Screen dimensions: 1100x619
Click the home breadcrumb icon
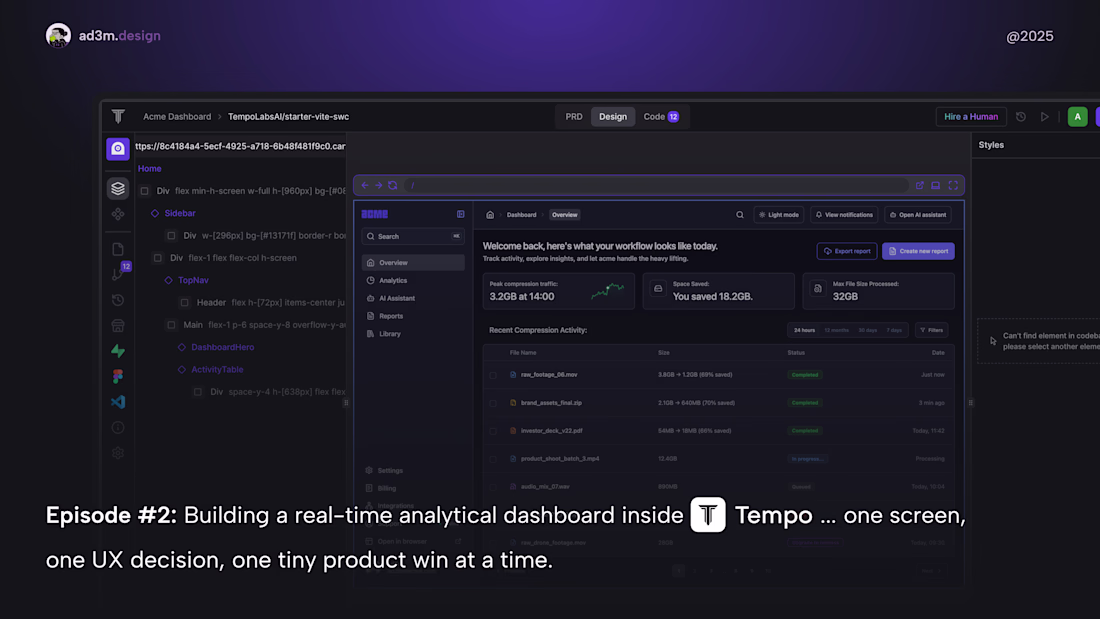[x=490, y=215]
